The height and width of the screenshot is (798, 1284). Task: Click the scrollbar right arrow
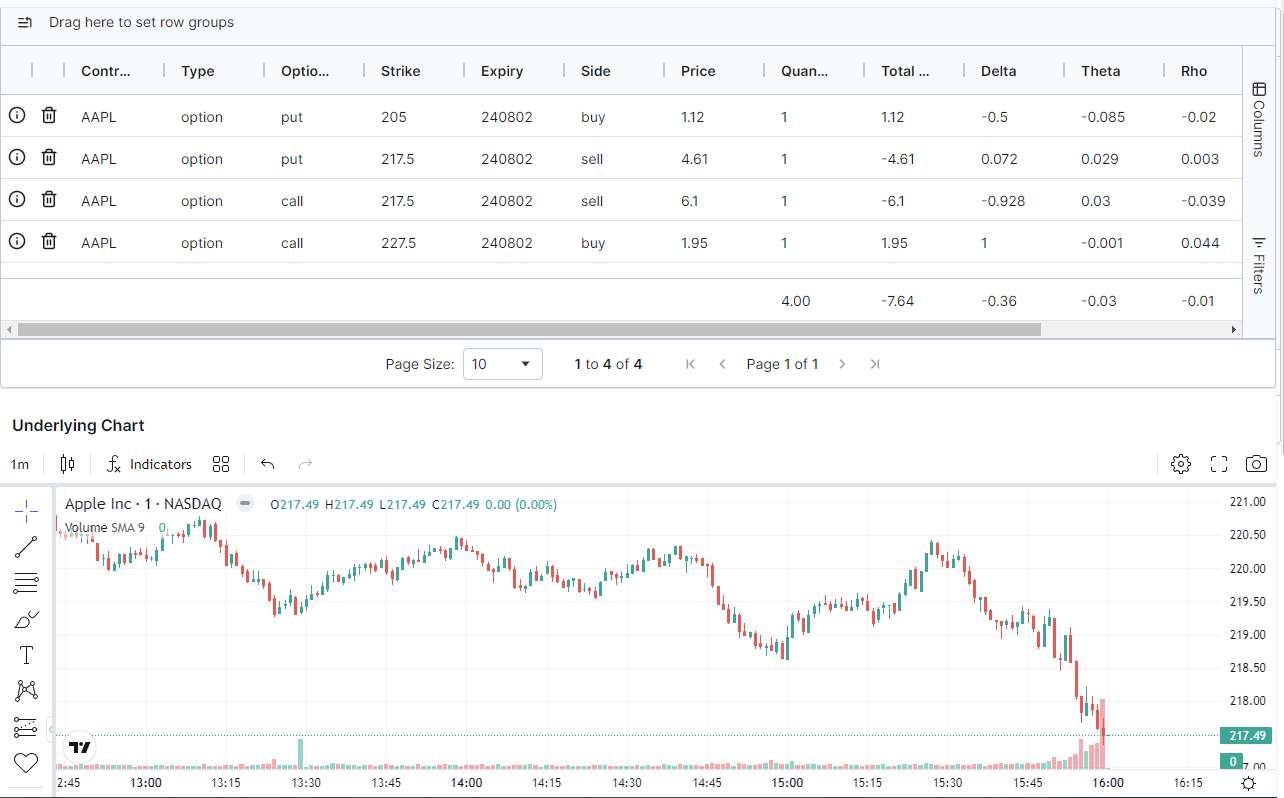(1234, 329)
